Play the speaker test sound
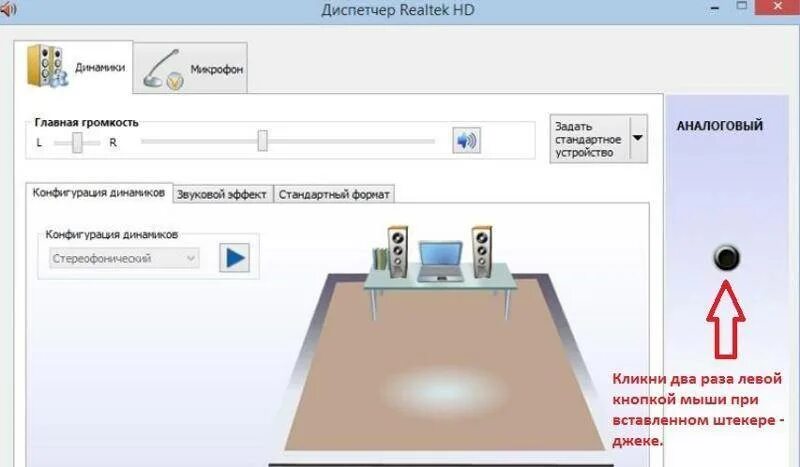The height and width of the screenshot is (467, 800). [234, 258]
